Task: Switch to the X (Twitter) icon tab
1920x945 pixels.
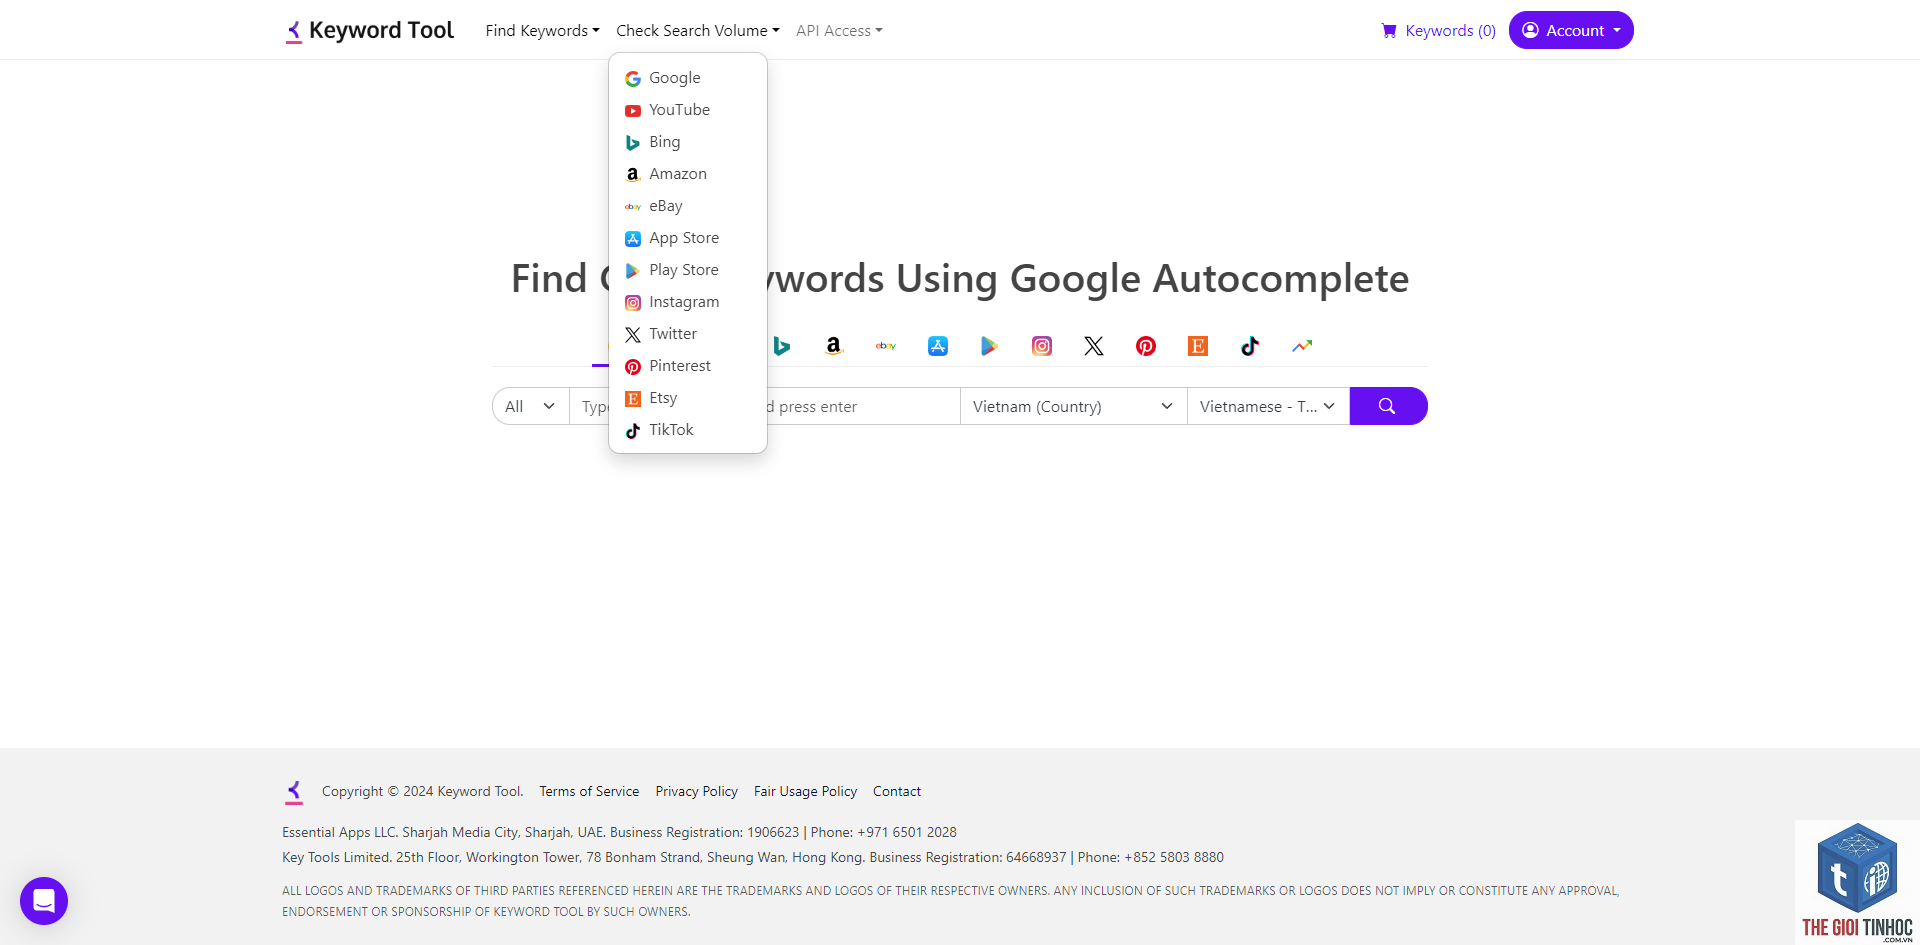Action: tap(1094, 346)
